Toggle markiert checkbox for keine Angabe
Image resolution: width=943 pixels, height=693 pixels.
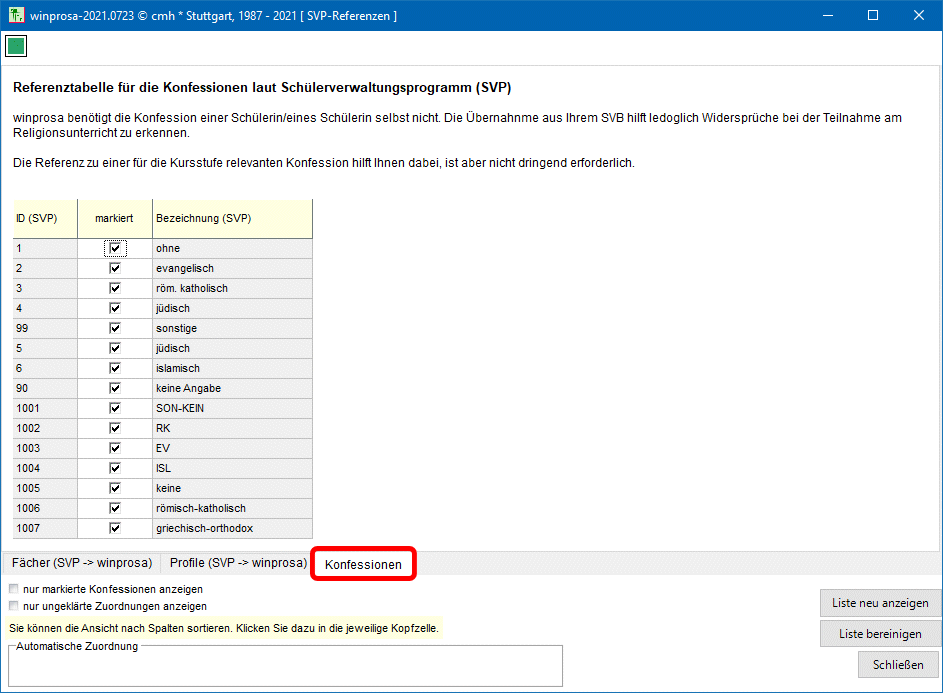click(115, 388)
